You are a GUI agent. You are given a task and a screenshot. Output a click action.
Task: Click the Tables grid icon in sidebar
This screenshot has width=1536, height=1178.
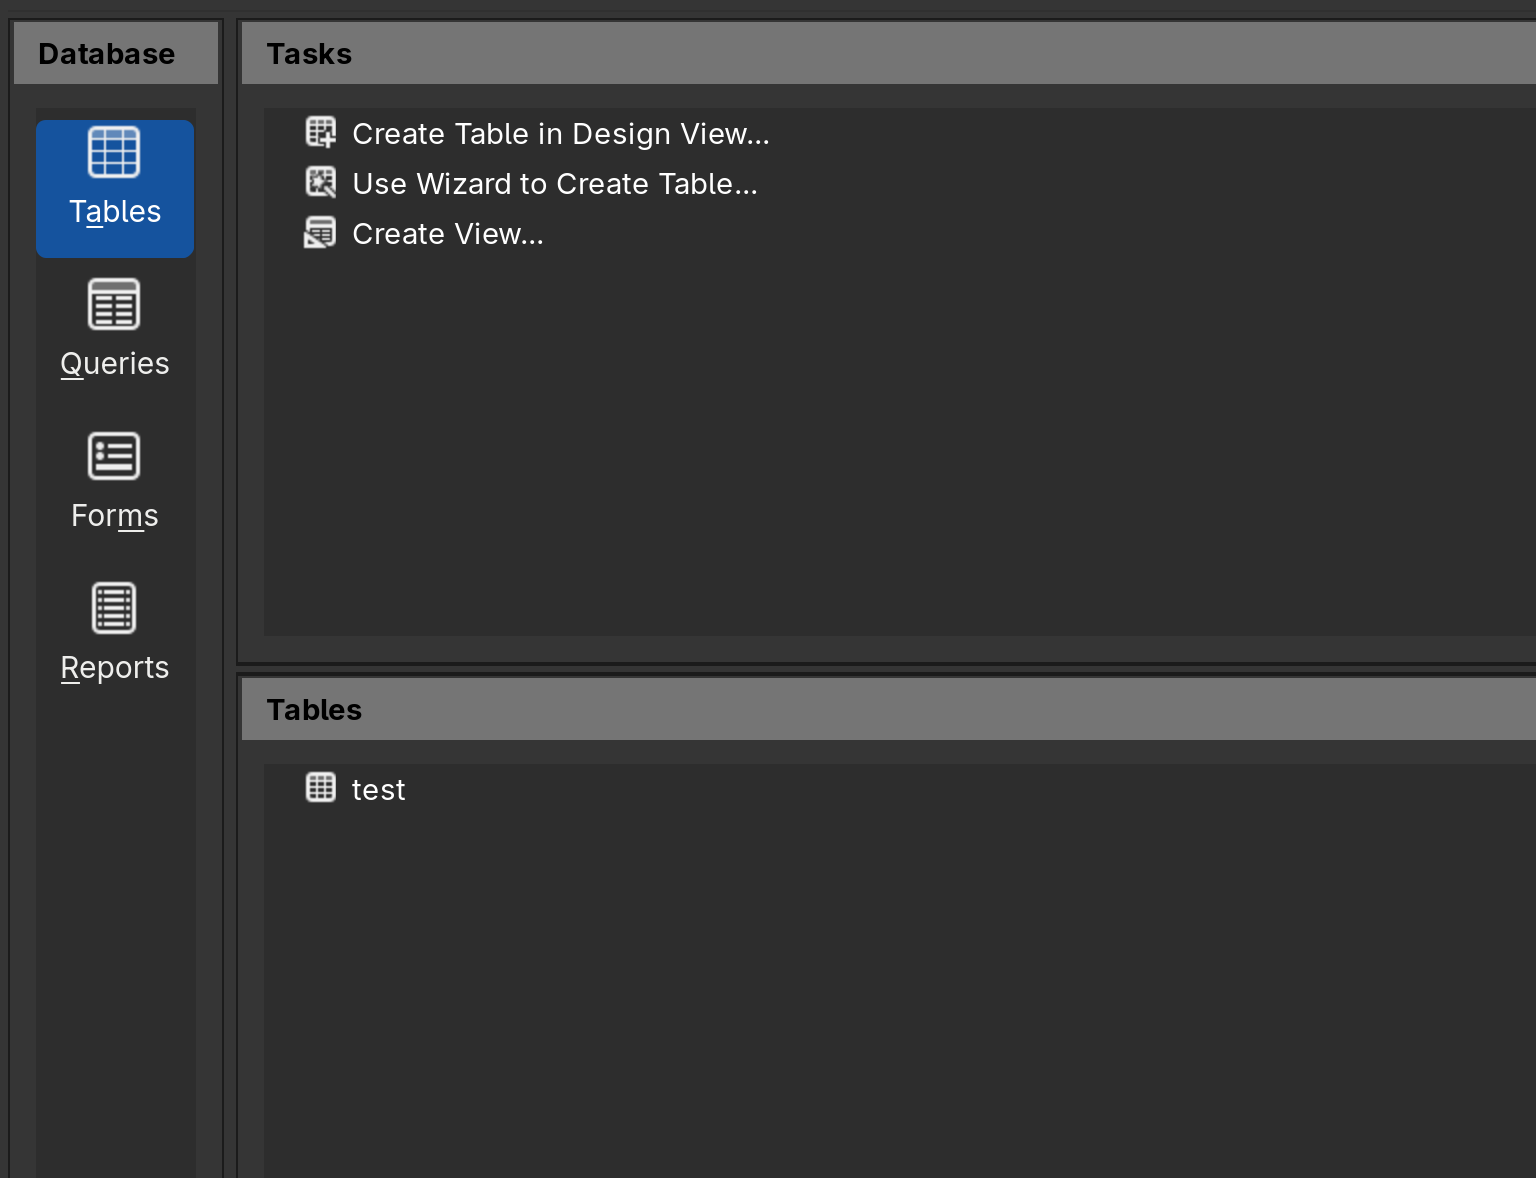[x=114, y=153]
